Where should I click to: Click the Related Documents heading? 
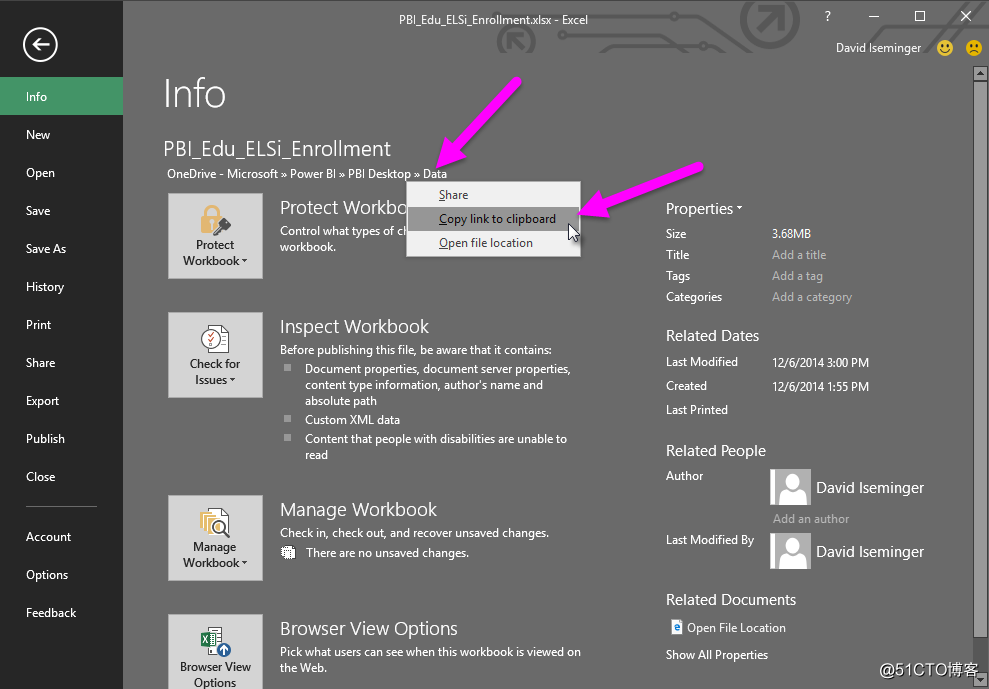[x=731, y=599]
